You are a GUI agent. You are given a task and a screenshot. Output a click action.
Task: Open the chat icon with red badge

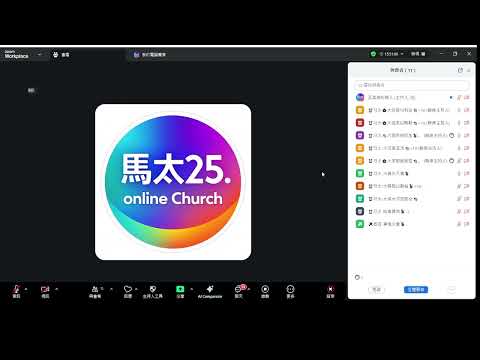[239, 291]
